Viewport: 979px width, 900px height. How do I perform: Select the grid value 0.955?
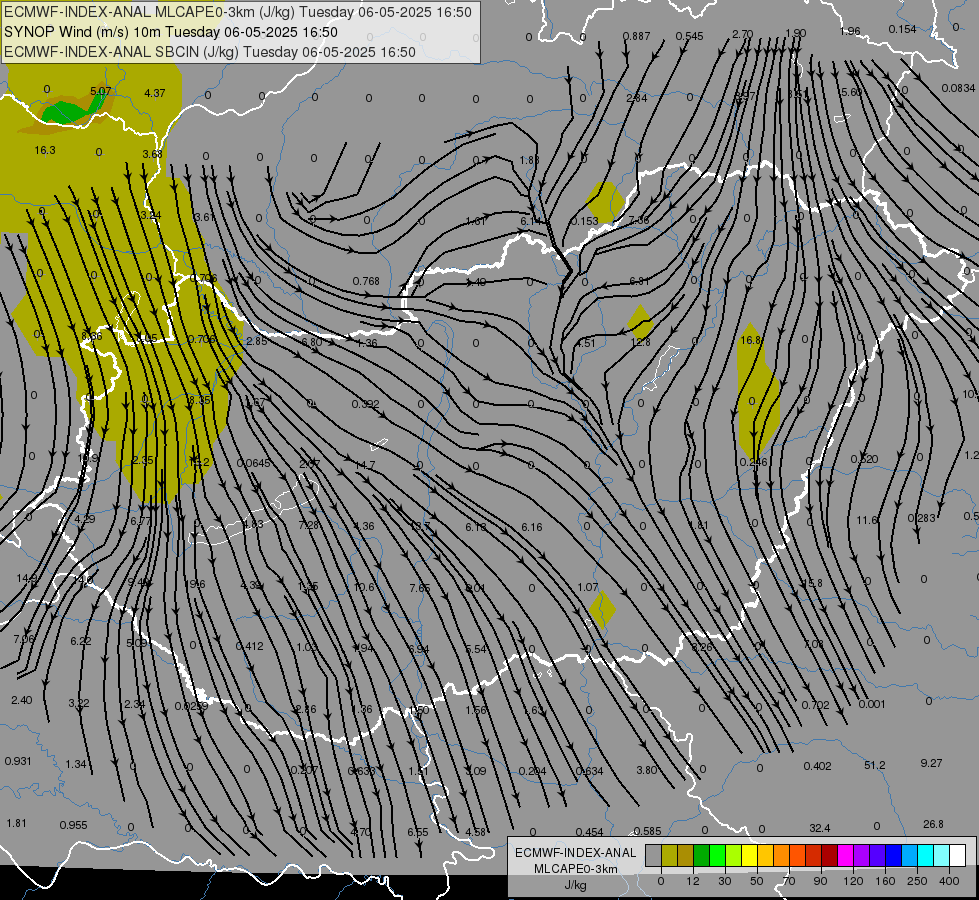[x=74, y=826]
